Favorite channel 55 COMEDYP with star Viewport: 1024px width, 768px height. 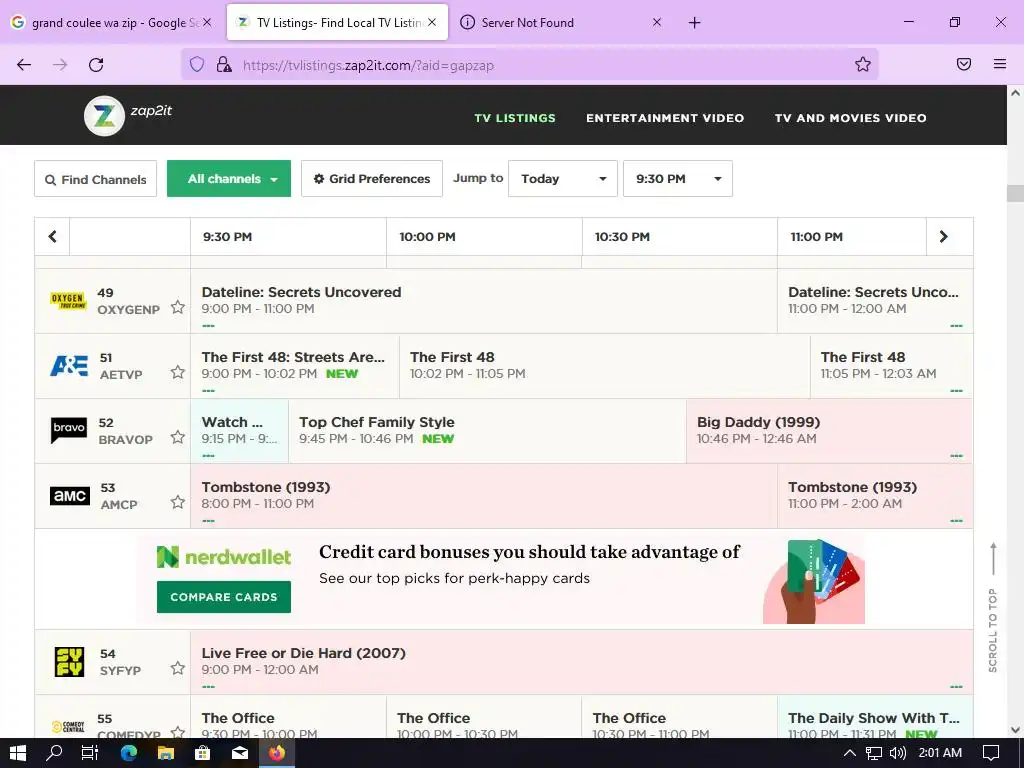click(x=178, y=732)
